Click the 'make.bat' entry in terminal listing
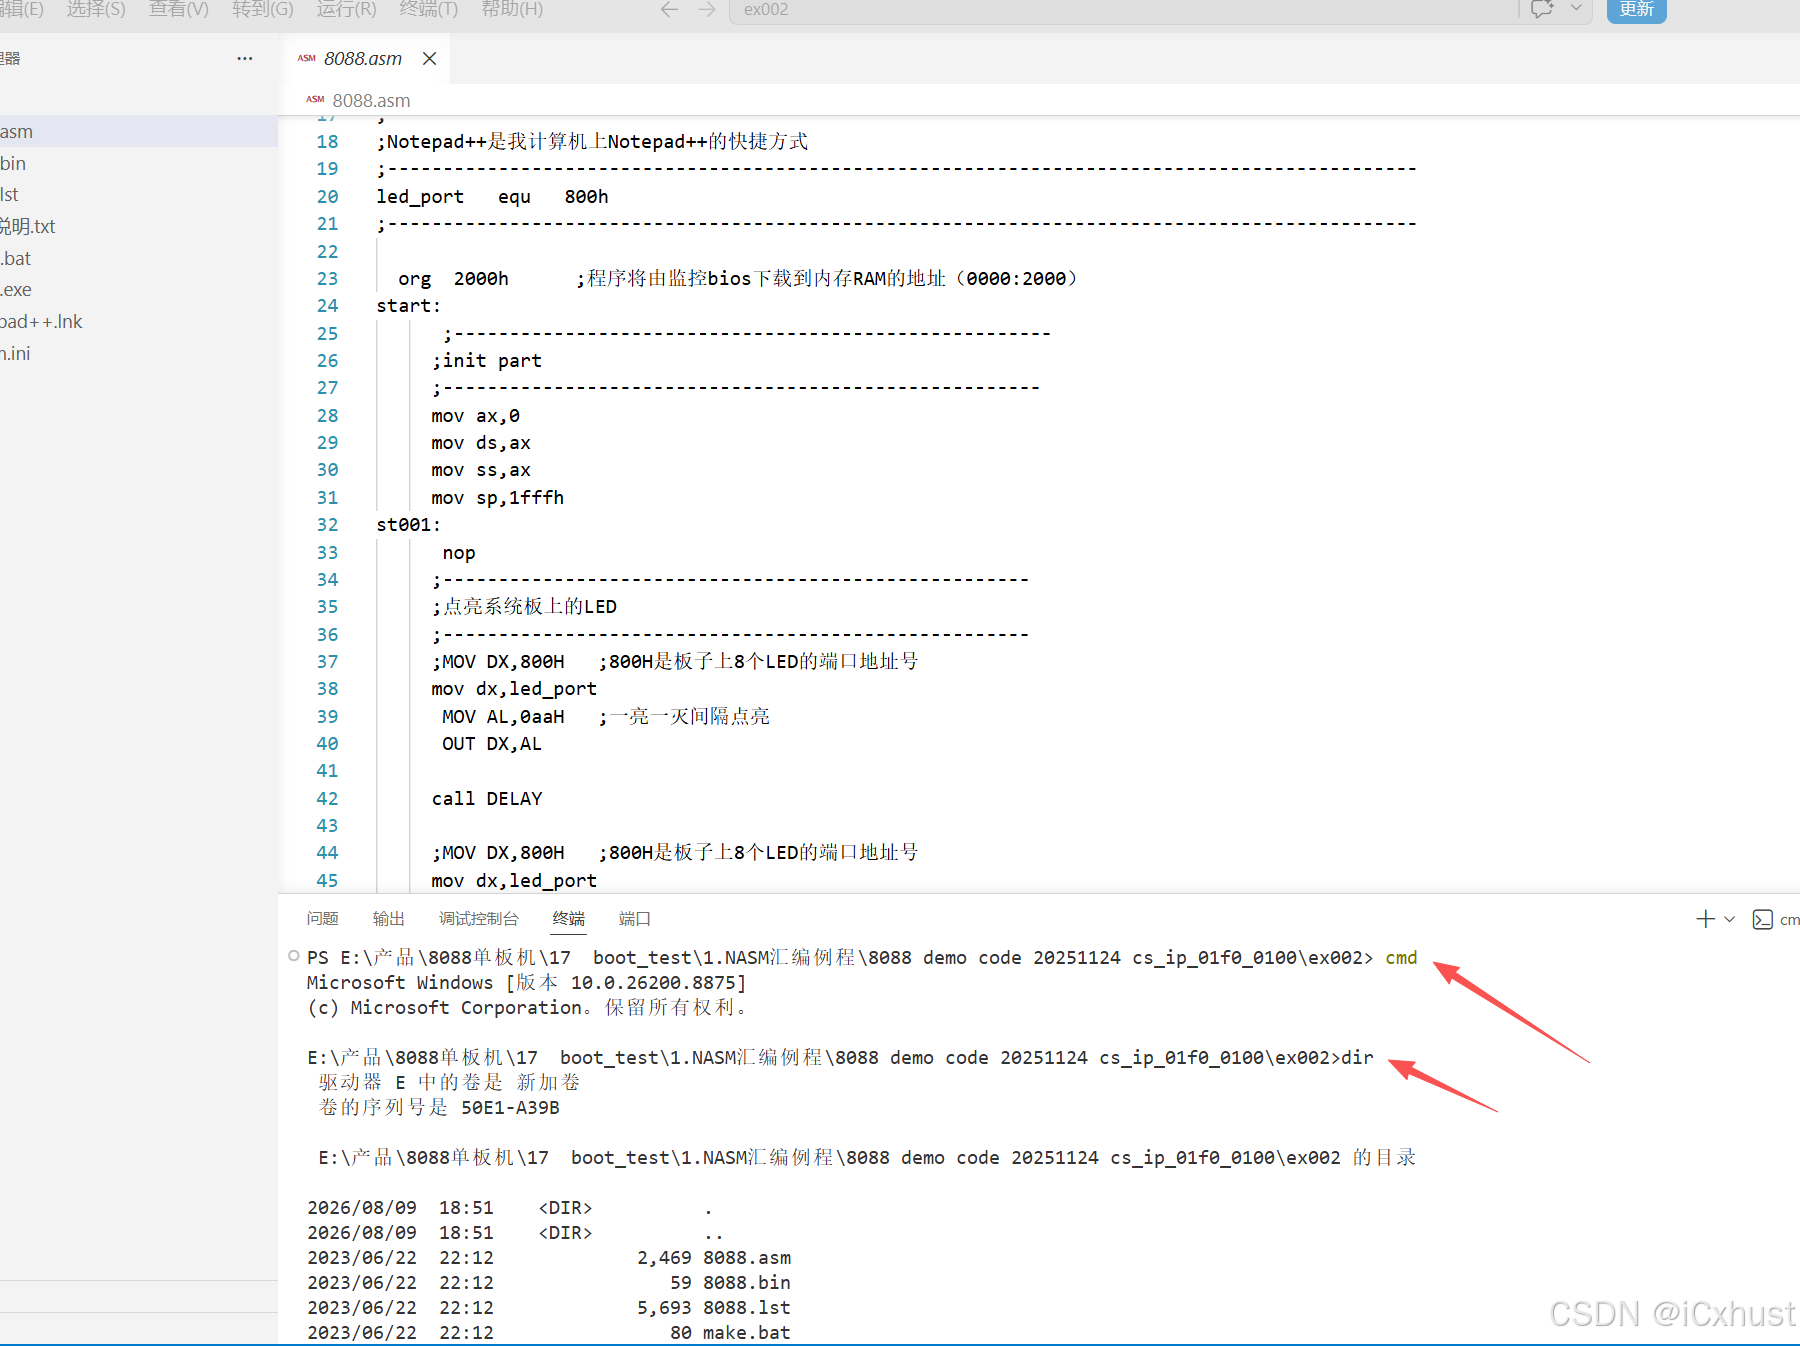The image size is (1800, 1346). point(746,1333)
